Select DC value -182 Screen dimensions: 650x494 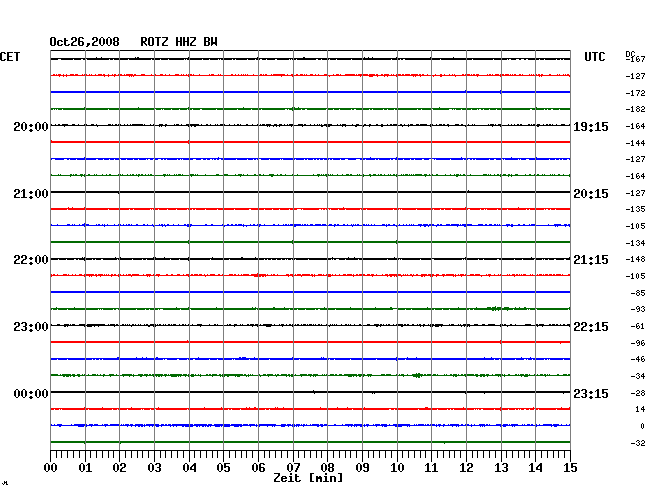[635, 109]
